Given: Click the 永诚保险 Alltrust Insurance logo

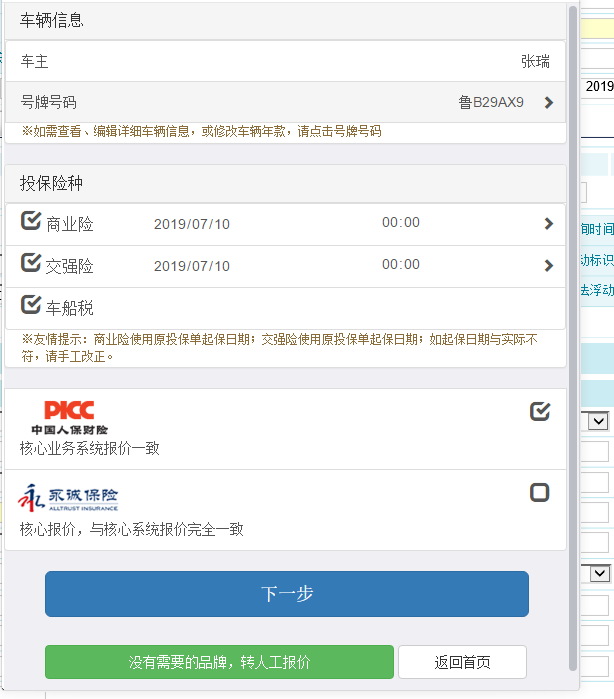Looking at the screenshot, I should [x=68, y=498].
